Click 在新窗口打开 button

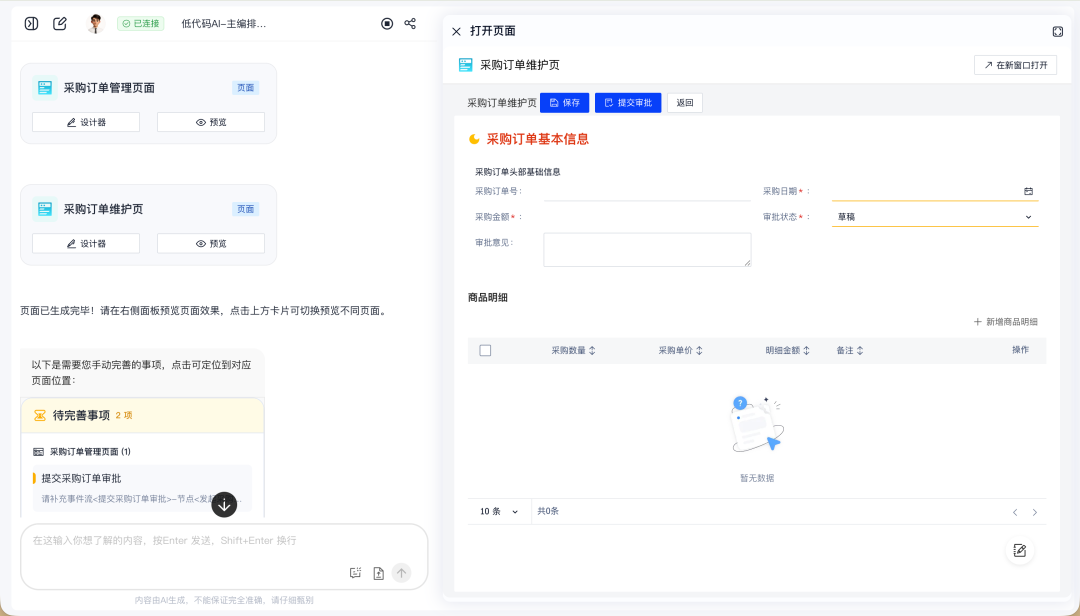pyautogui.click(x=1015, y=65)
